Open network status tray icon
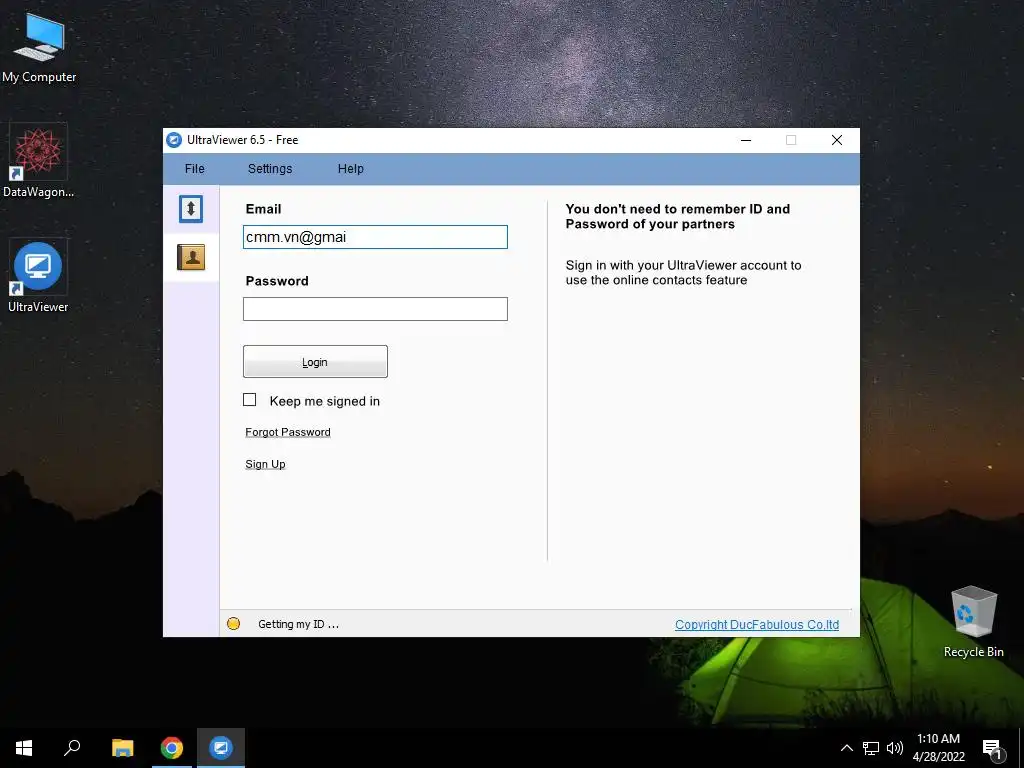The image size is (1024, 768). [871, 748]
